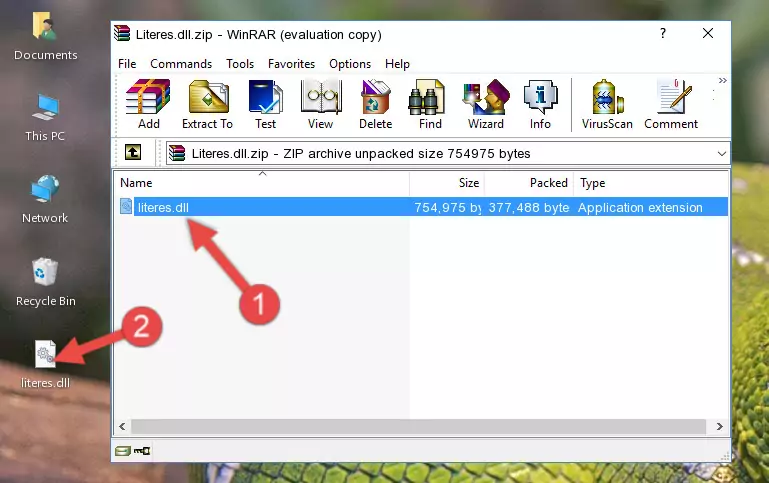Select the literes.dll desktop file

(45, 365)
